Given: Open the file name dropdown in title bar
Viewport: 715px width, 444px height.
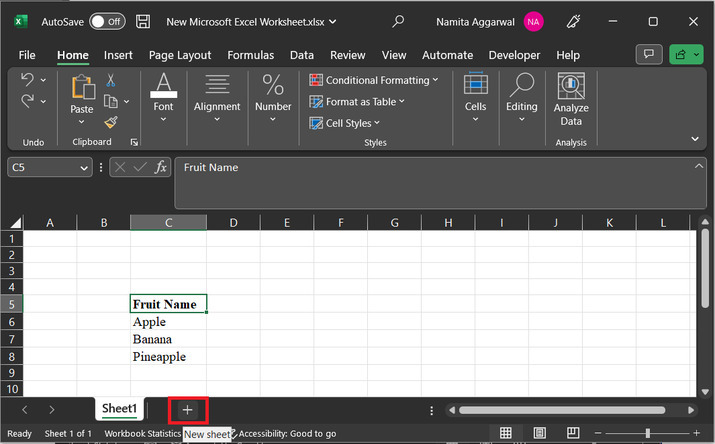Looking at the screenshot, I should pyautogui.click(x=333, y=21).
